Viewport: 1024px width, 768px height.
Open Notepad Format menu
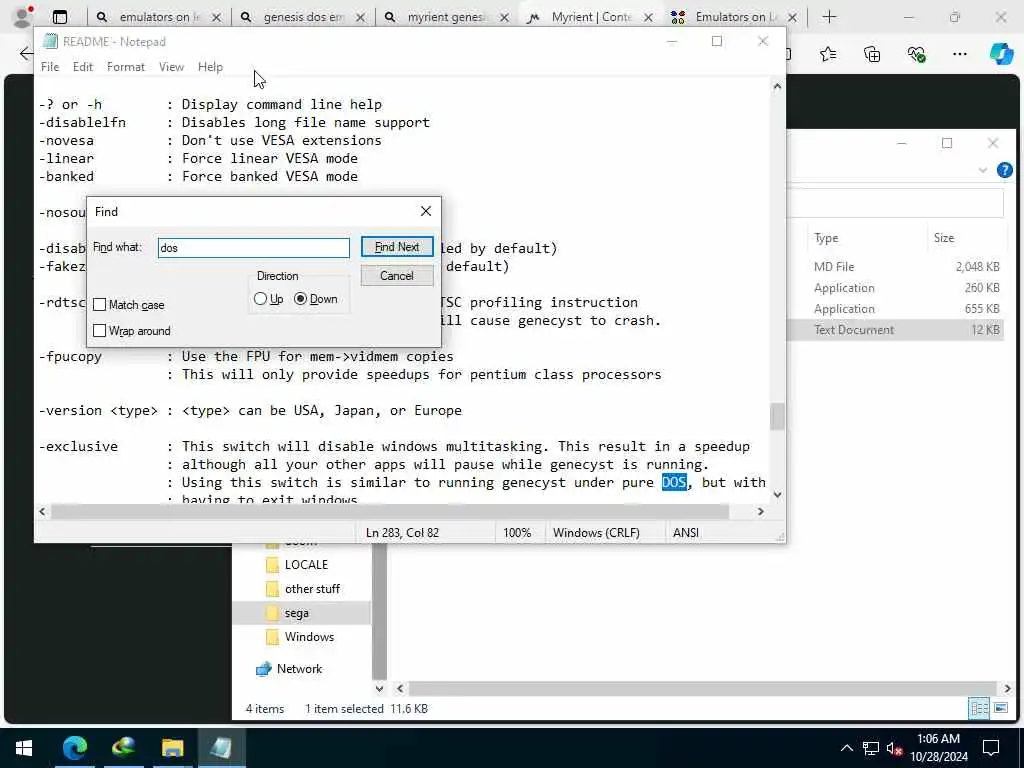pyautogui.click(x=126, y=67)
